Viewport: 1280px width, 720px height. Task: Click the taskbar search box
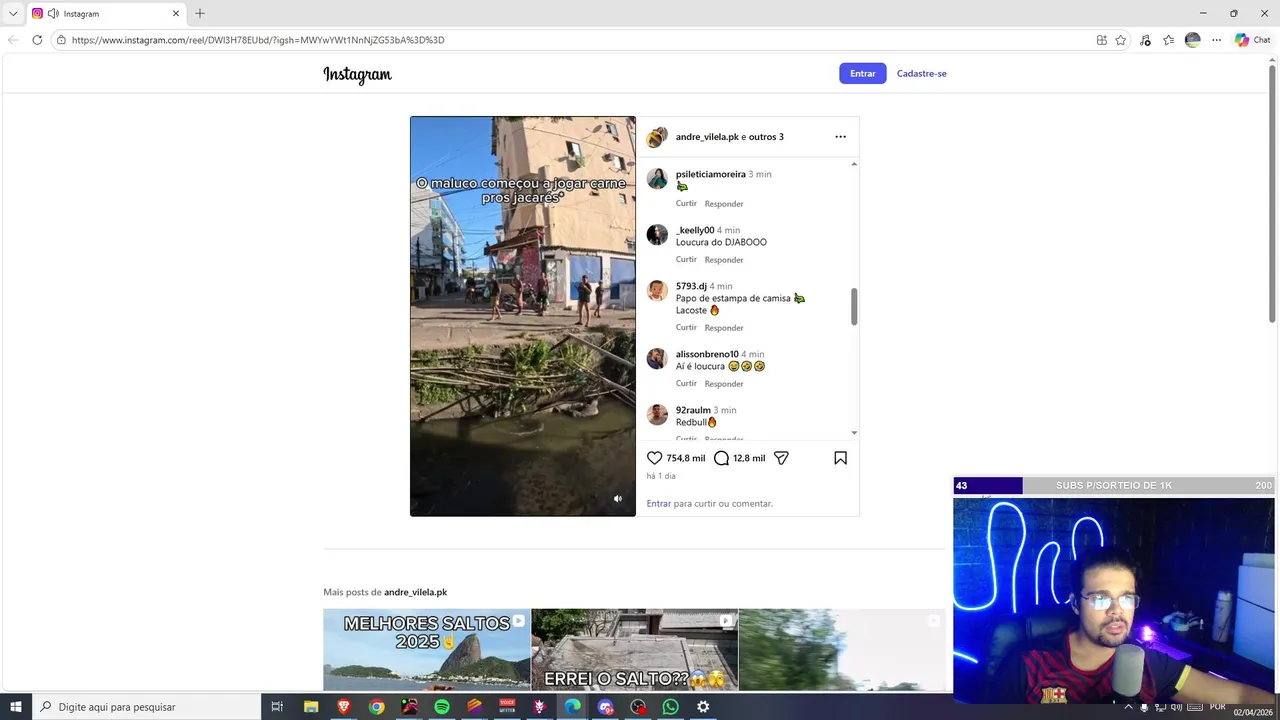(147, 707)
